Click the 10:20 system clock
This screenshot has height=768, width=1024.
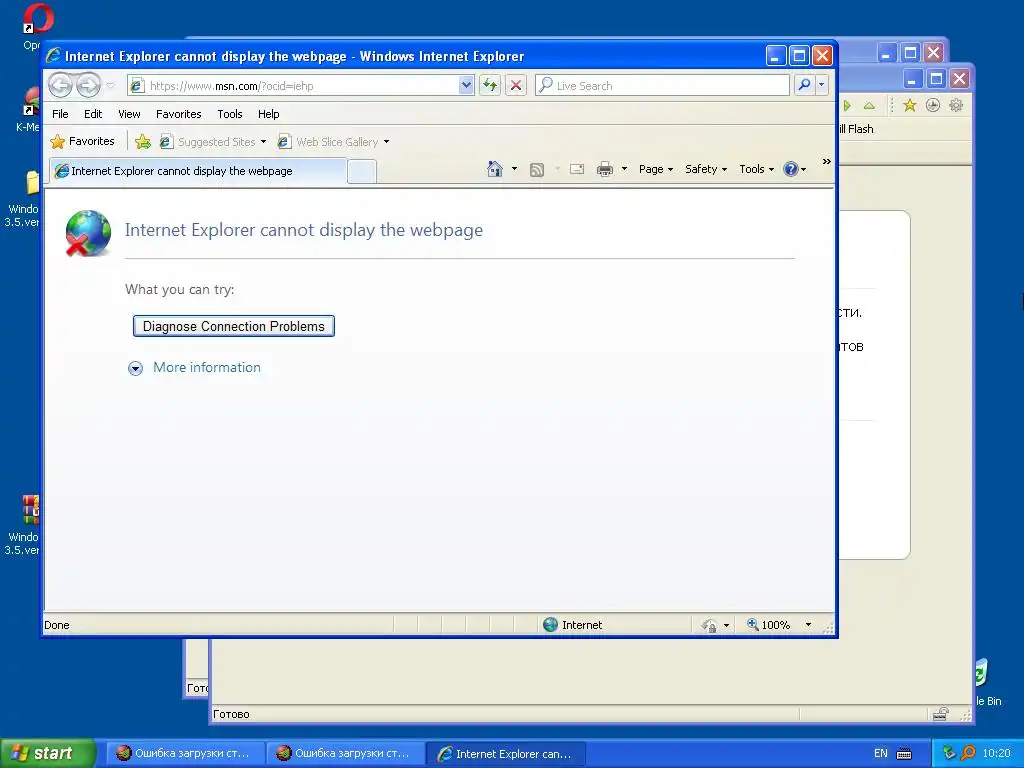[x=996, y=753]
